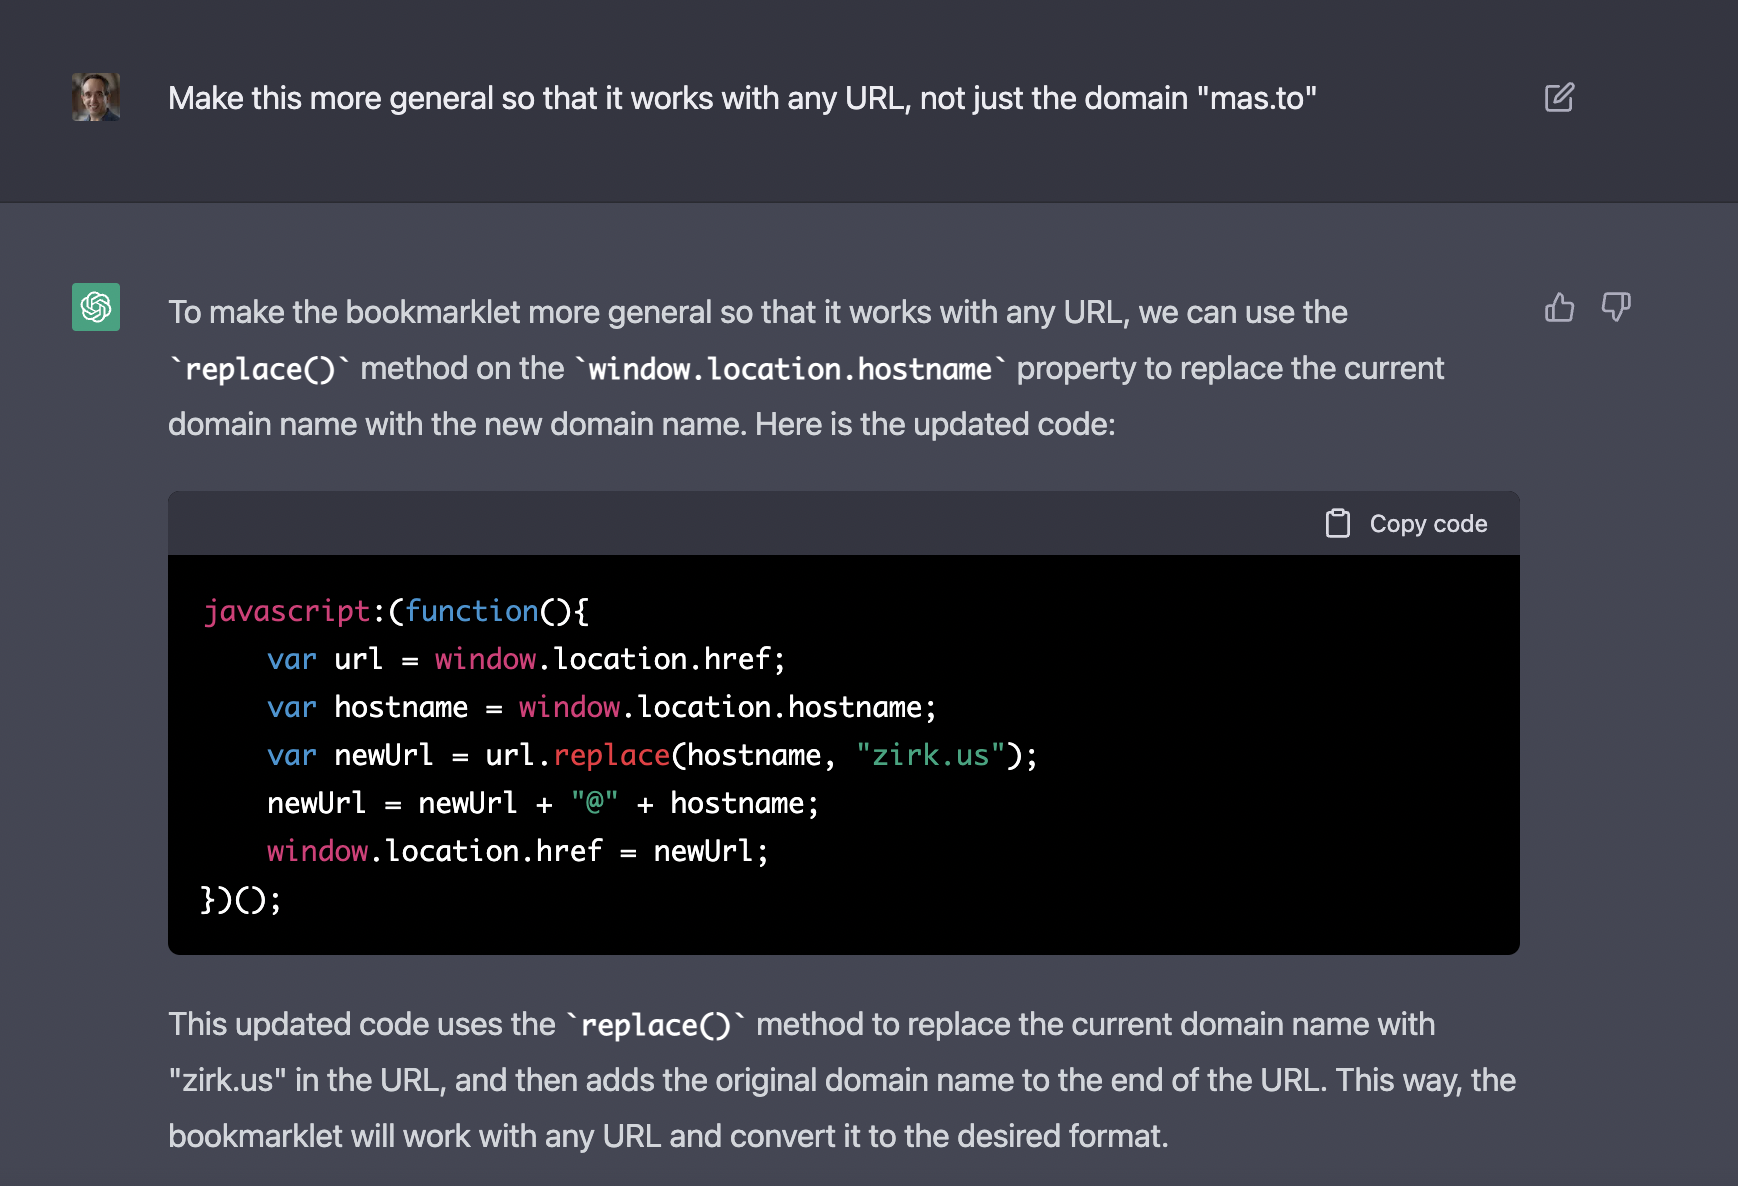Click the user prompt about "mas.to" domain

point(741,98)
